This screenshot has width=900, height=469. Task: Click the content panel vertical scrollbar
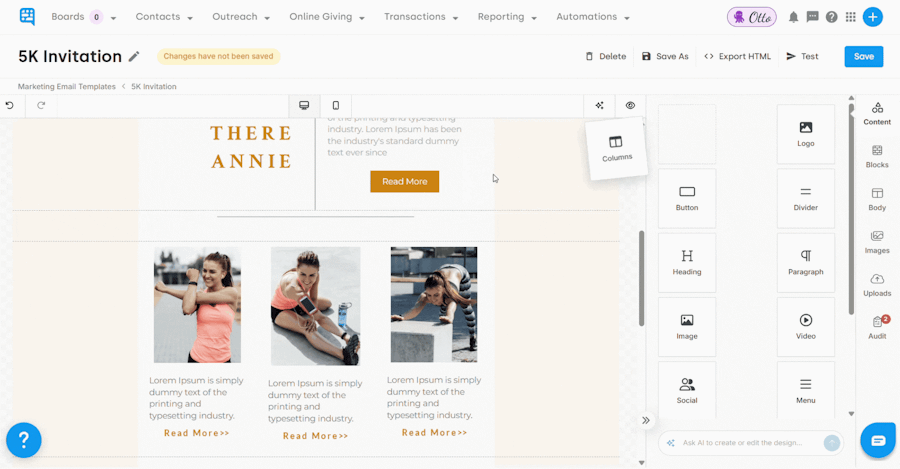click(x=851, y=208)
